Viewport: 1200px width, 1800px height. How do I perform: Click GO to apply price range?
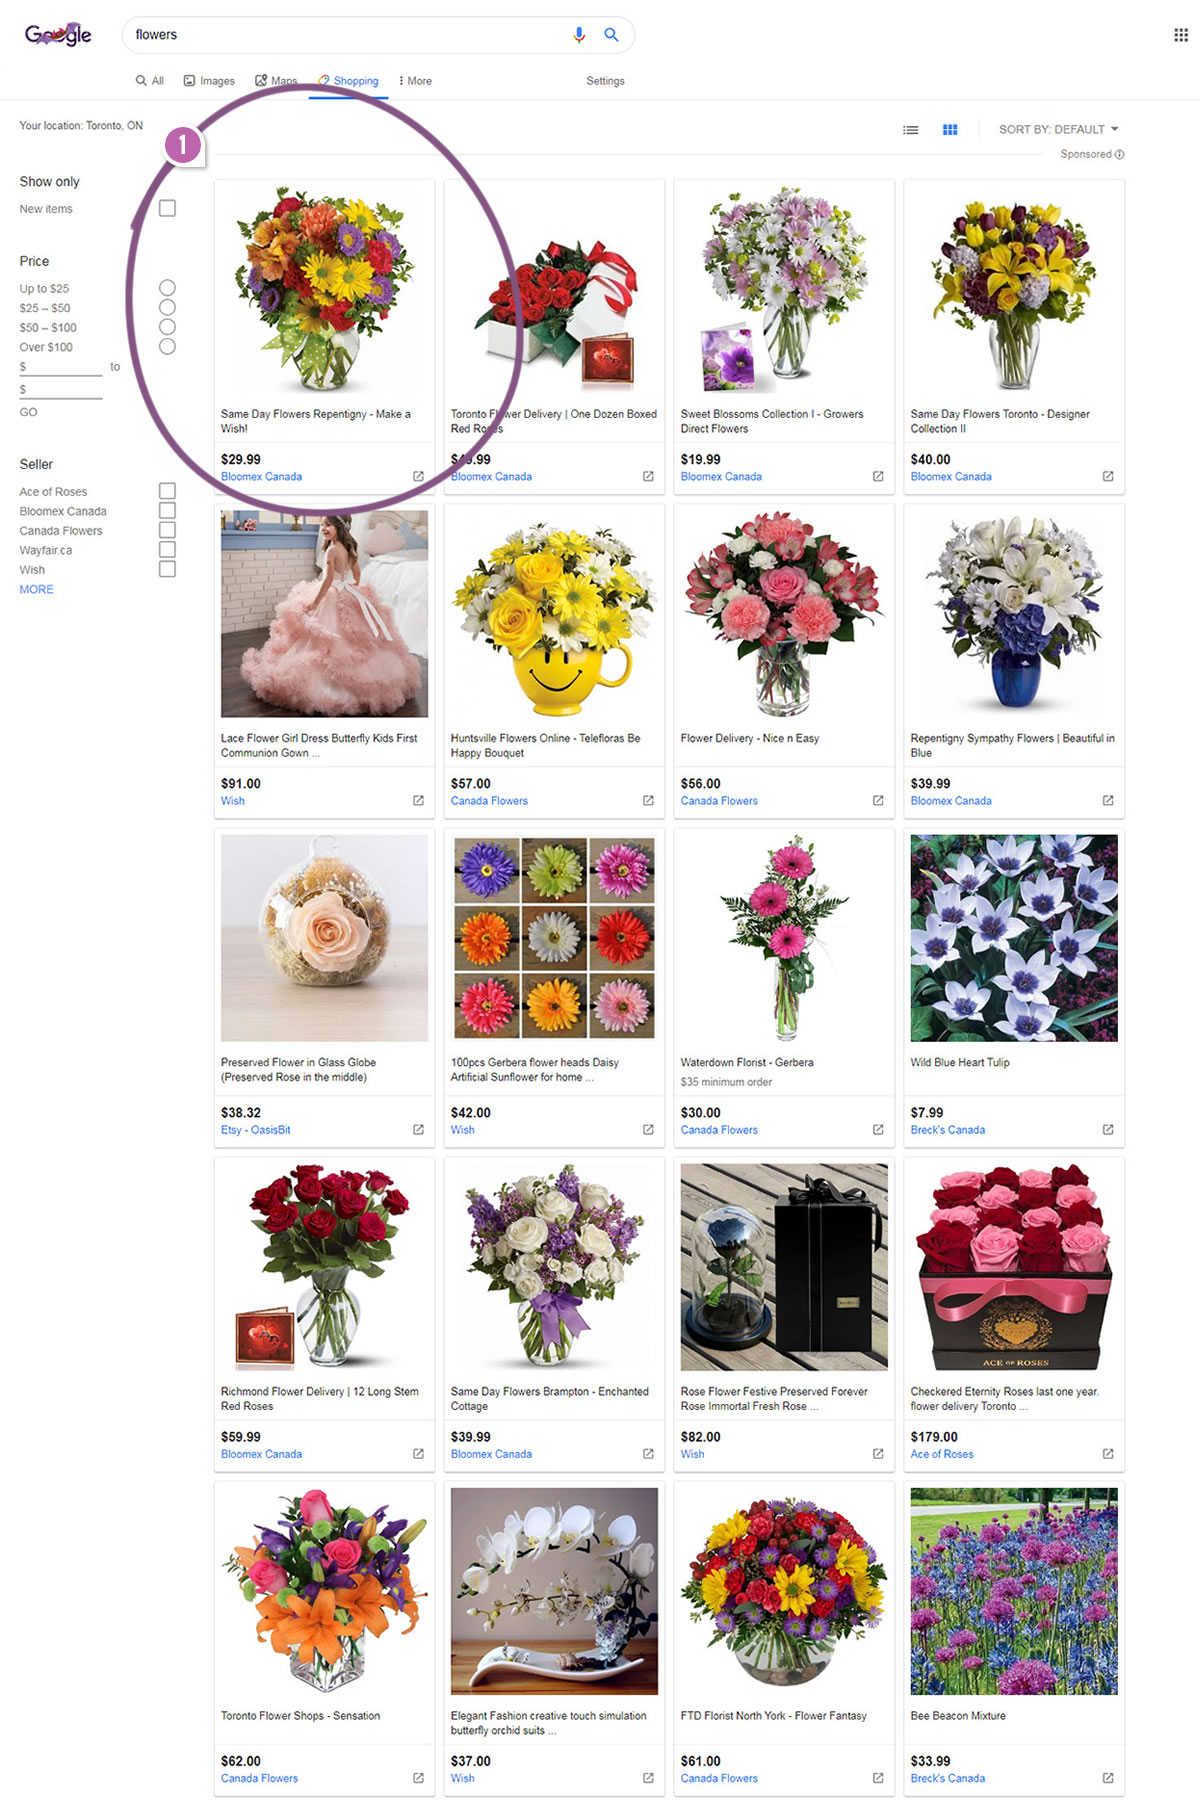(29, 412)
